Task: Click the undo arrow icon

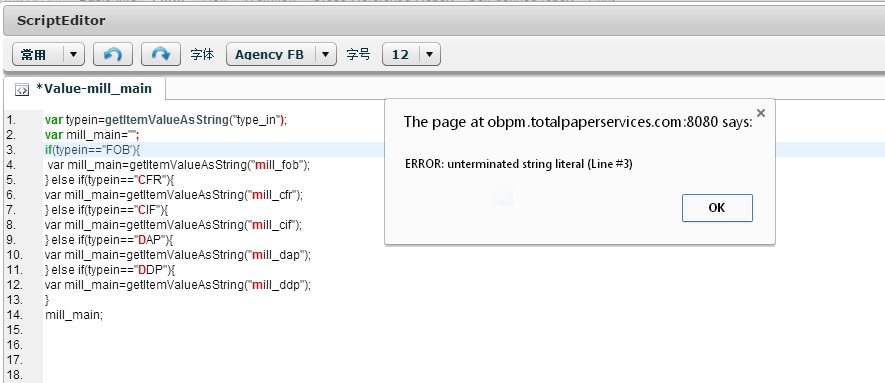Action: click(x=113, y=54)
